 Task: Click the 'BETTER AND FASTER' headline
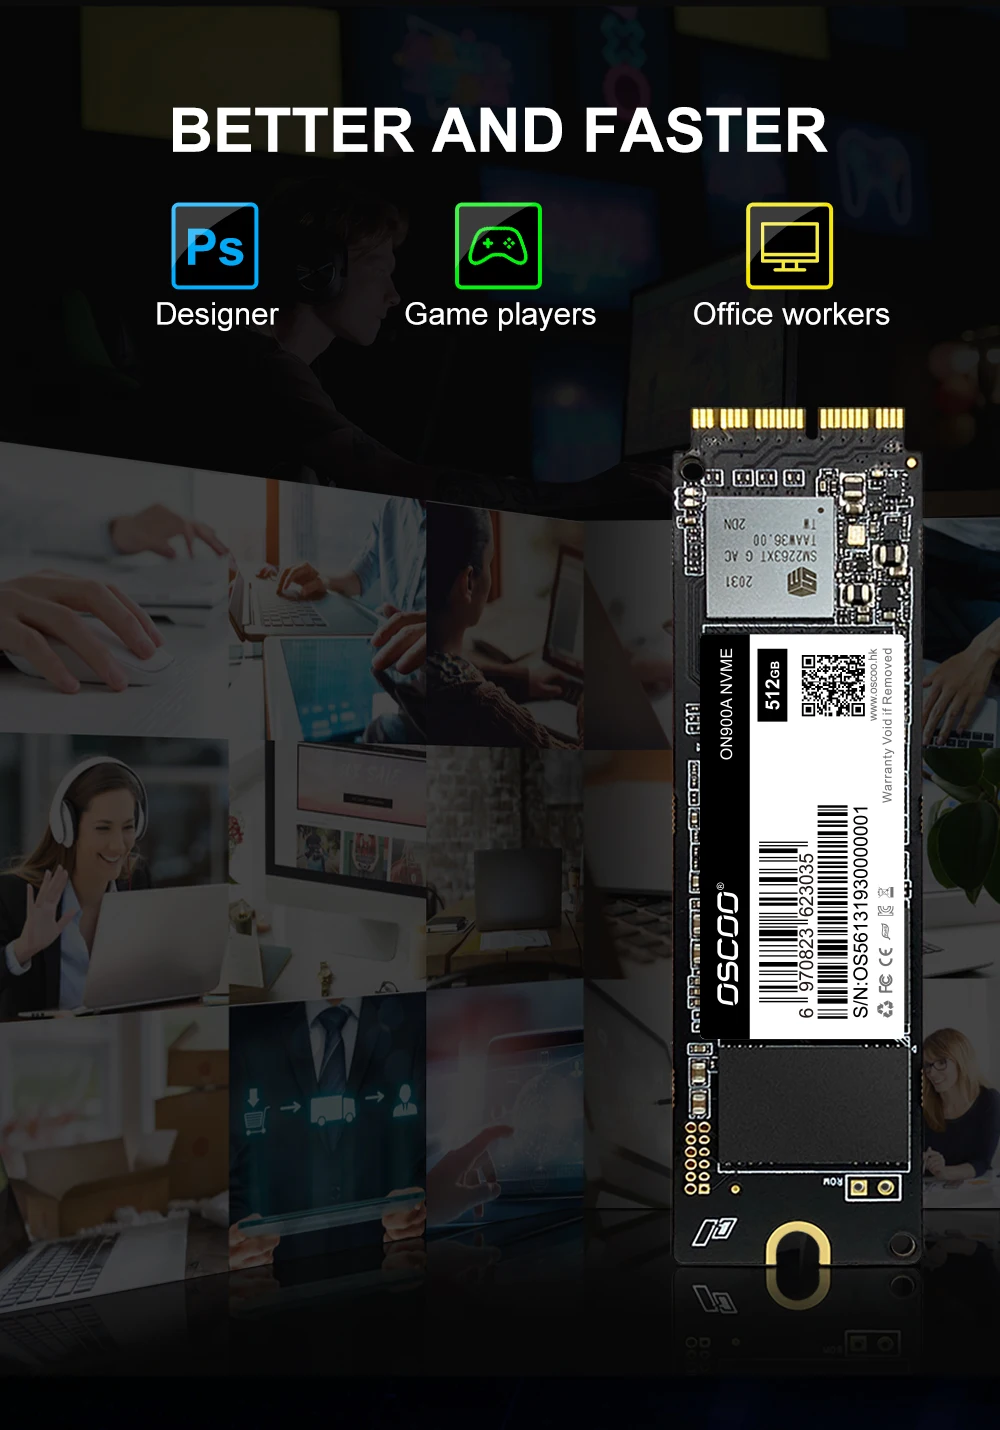[499, 130]
